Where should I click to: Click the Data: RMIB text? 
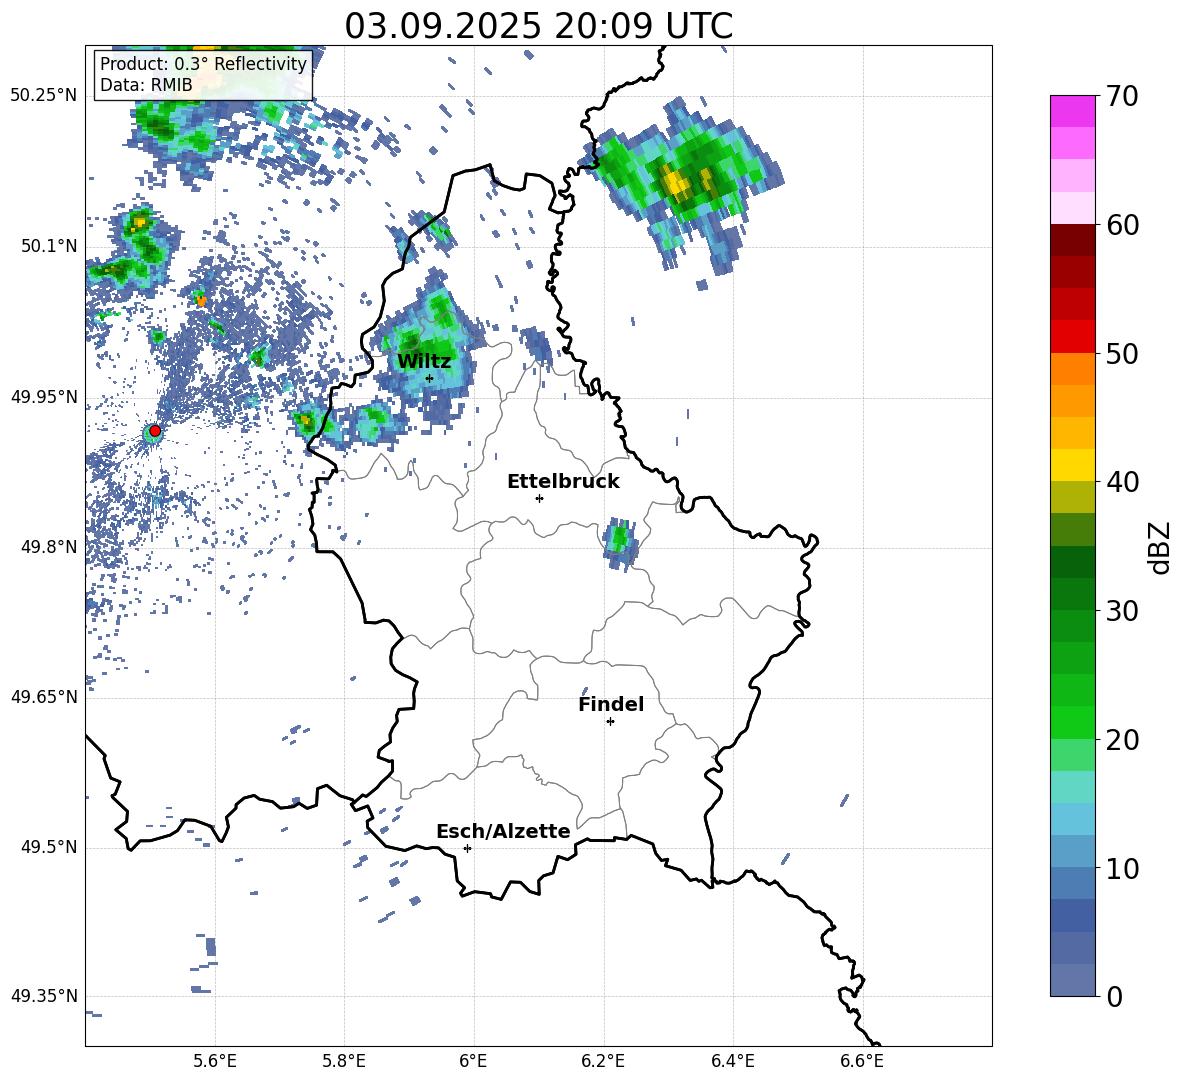[x=146, y=85]
